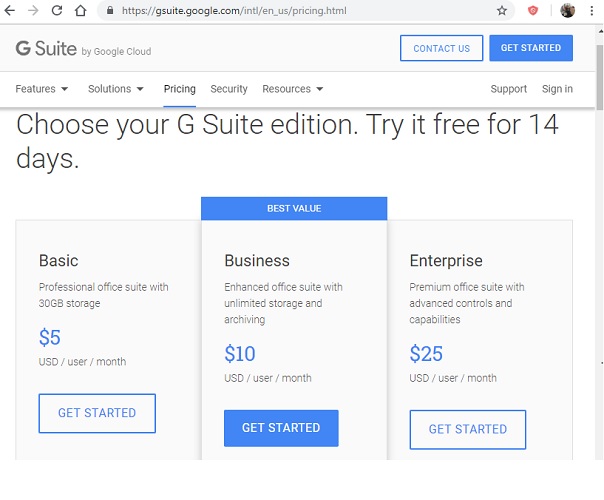Image resolution: width=604 pixels, height=500 pixels.
Task: Open the red shield extension icon
Action: point(533,10)
